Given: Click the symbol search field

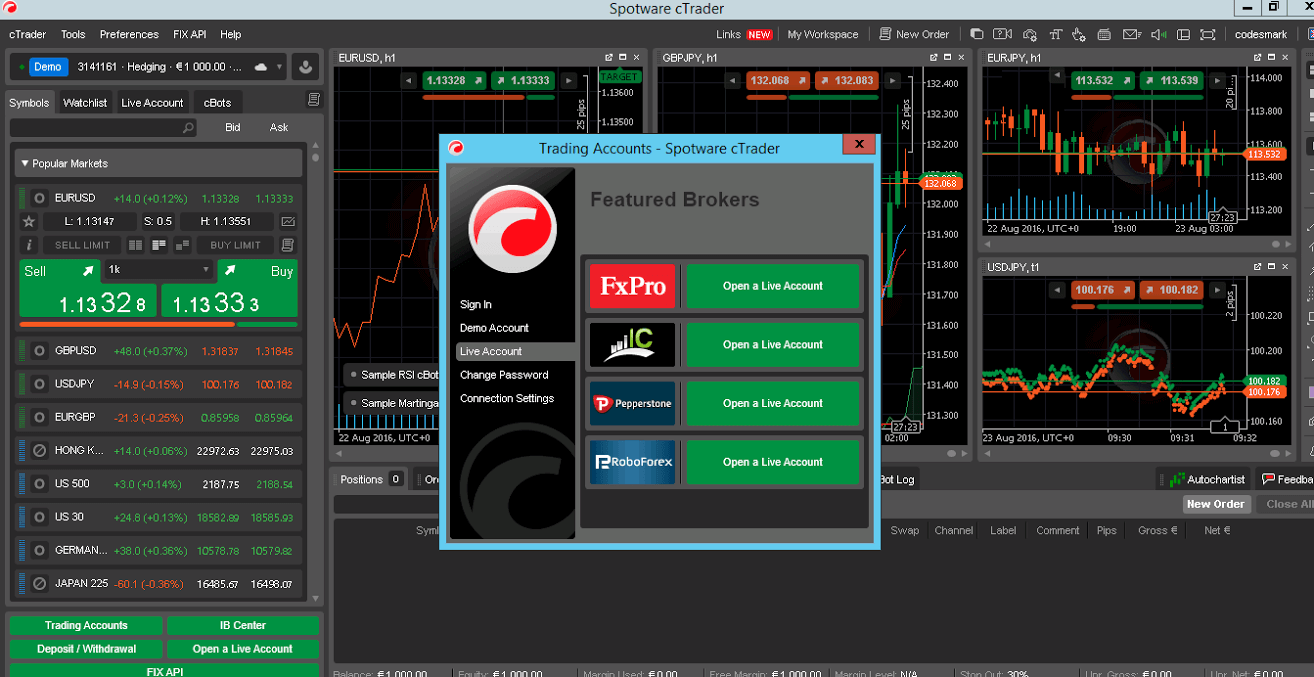Looking at the screenshot, I should 103,128.
